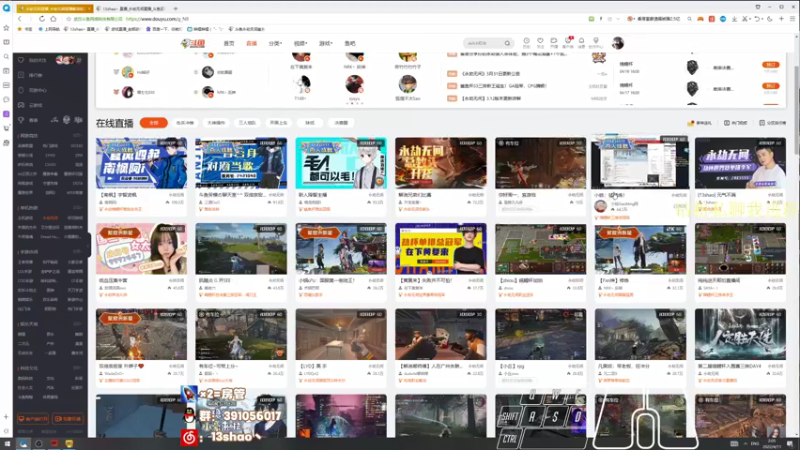Open favorites star in browser left sidebar
This screenshot has height=450, width=800.
(x=6, y=28)
